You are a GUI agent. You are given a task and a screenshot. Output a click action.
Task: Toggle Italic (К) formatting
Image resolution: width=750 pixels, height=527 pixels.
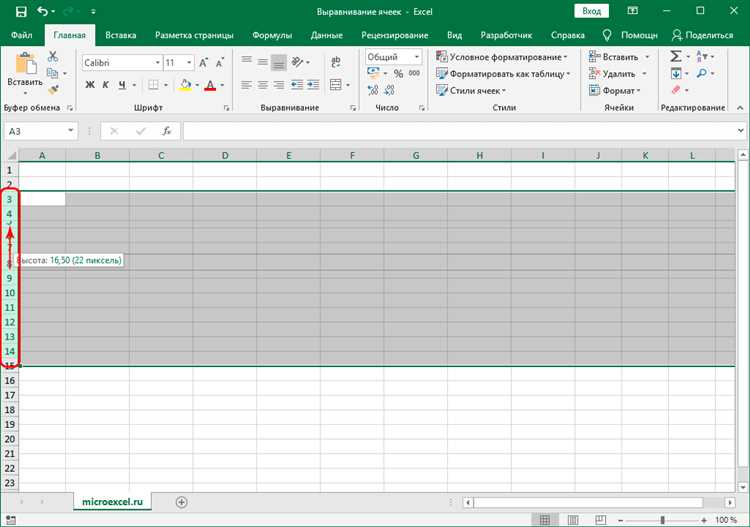pyautogui.click(x=105, y=85)
